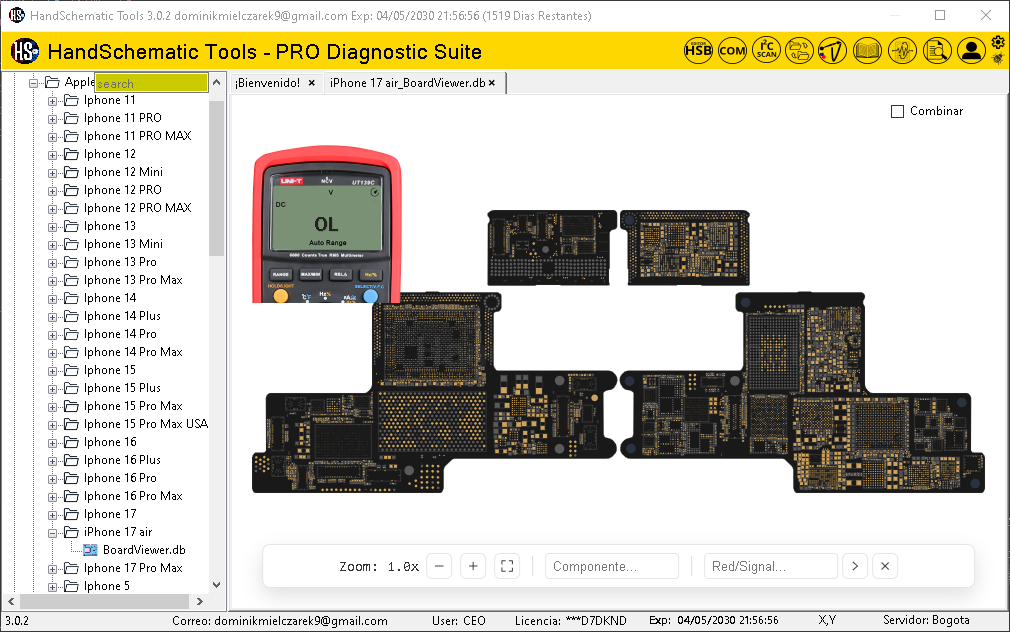
Task: Expand the Iphone 15 Pro Max USA folder
Action: click(53, 425)
